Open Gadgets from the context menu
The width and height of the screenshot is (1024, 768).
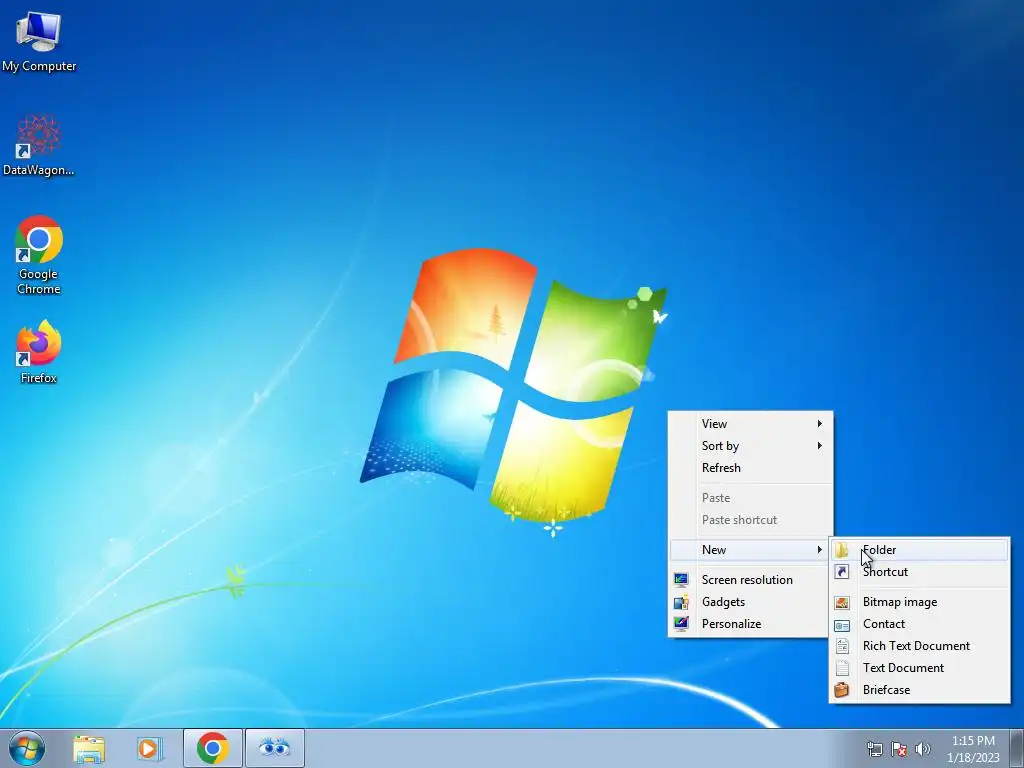pos(751,602)
